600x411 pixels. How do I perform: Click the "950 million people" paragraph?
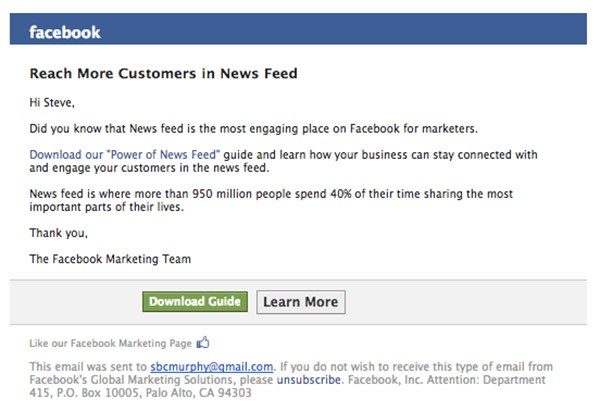click(x=271, y=200)
